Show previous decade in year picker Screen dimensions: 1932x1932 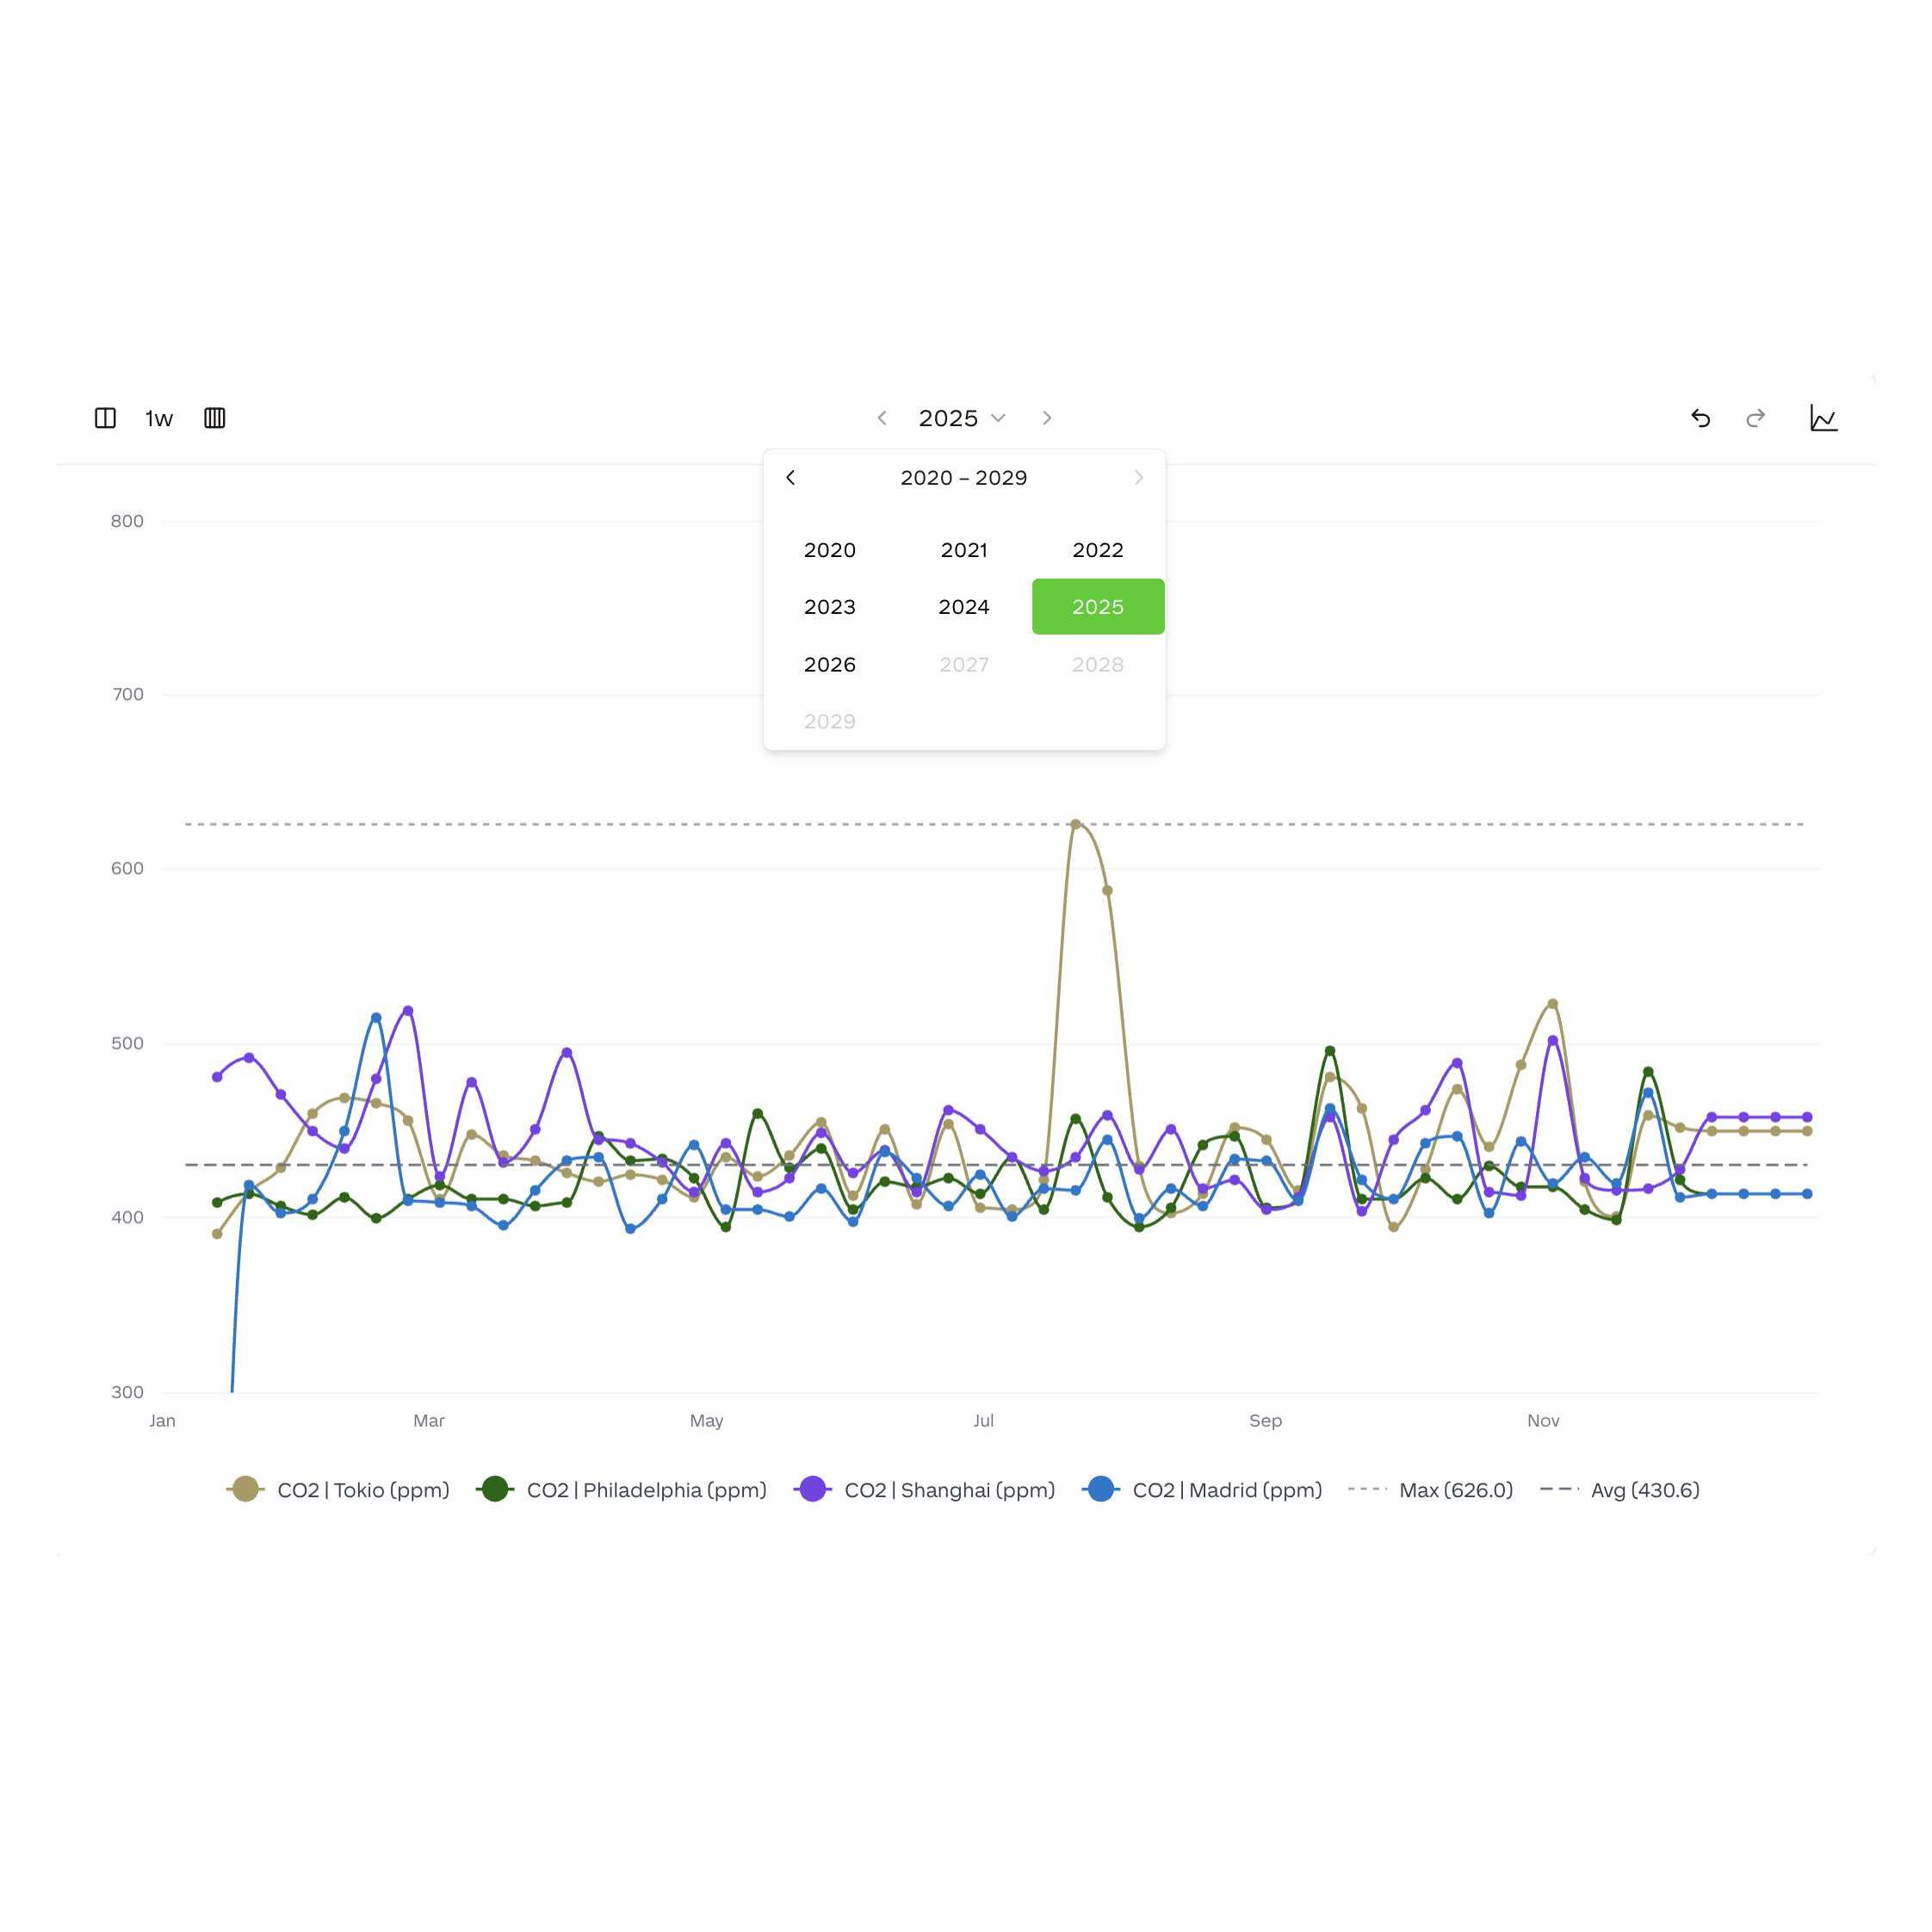[791, 478]
